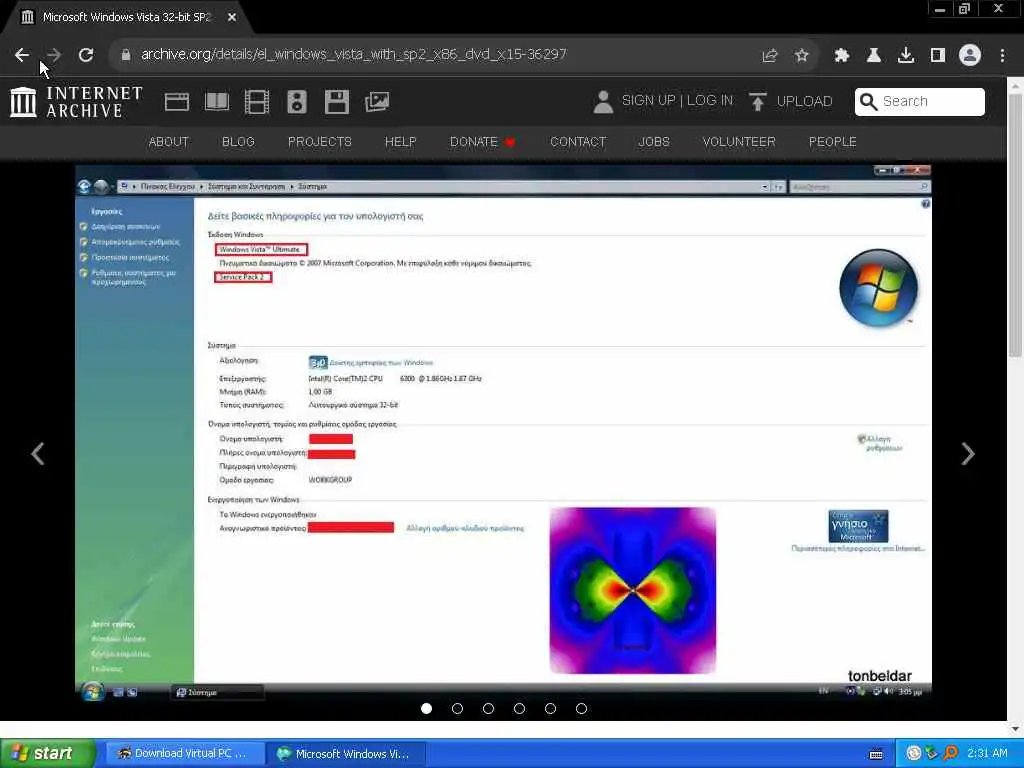Open the PEOPLE menu item
The image size is (1024, 768).
coord(832,142)
